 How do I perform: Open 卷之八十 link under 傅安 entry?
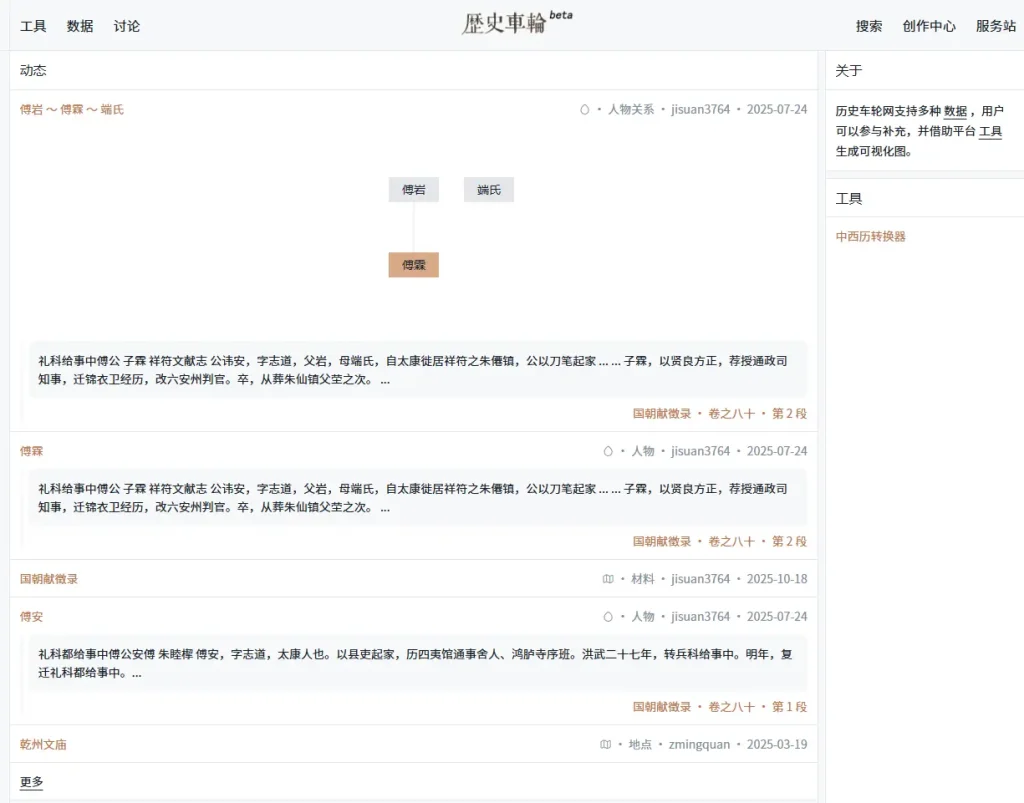(731, 706)
